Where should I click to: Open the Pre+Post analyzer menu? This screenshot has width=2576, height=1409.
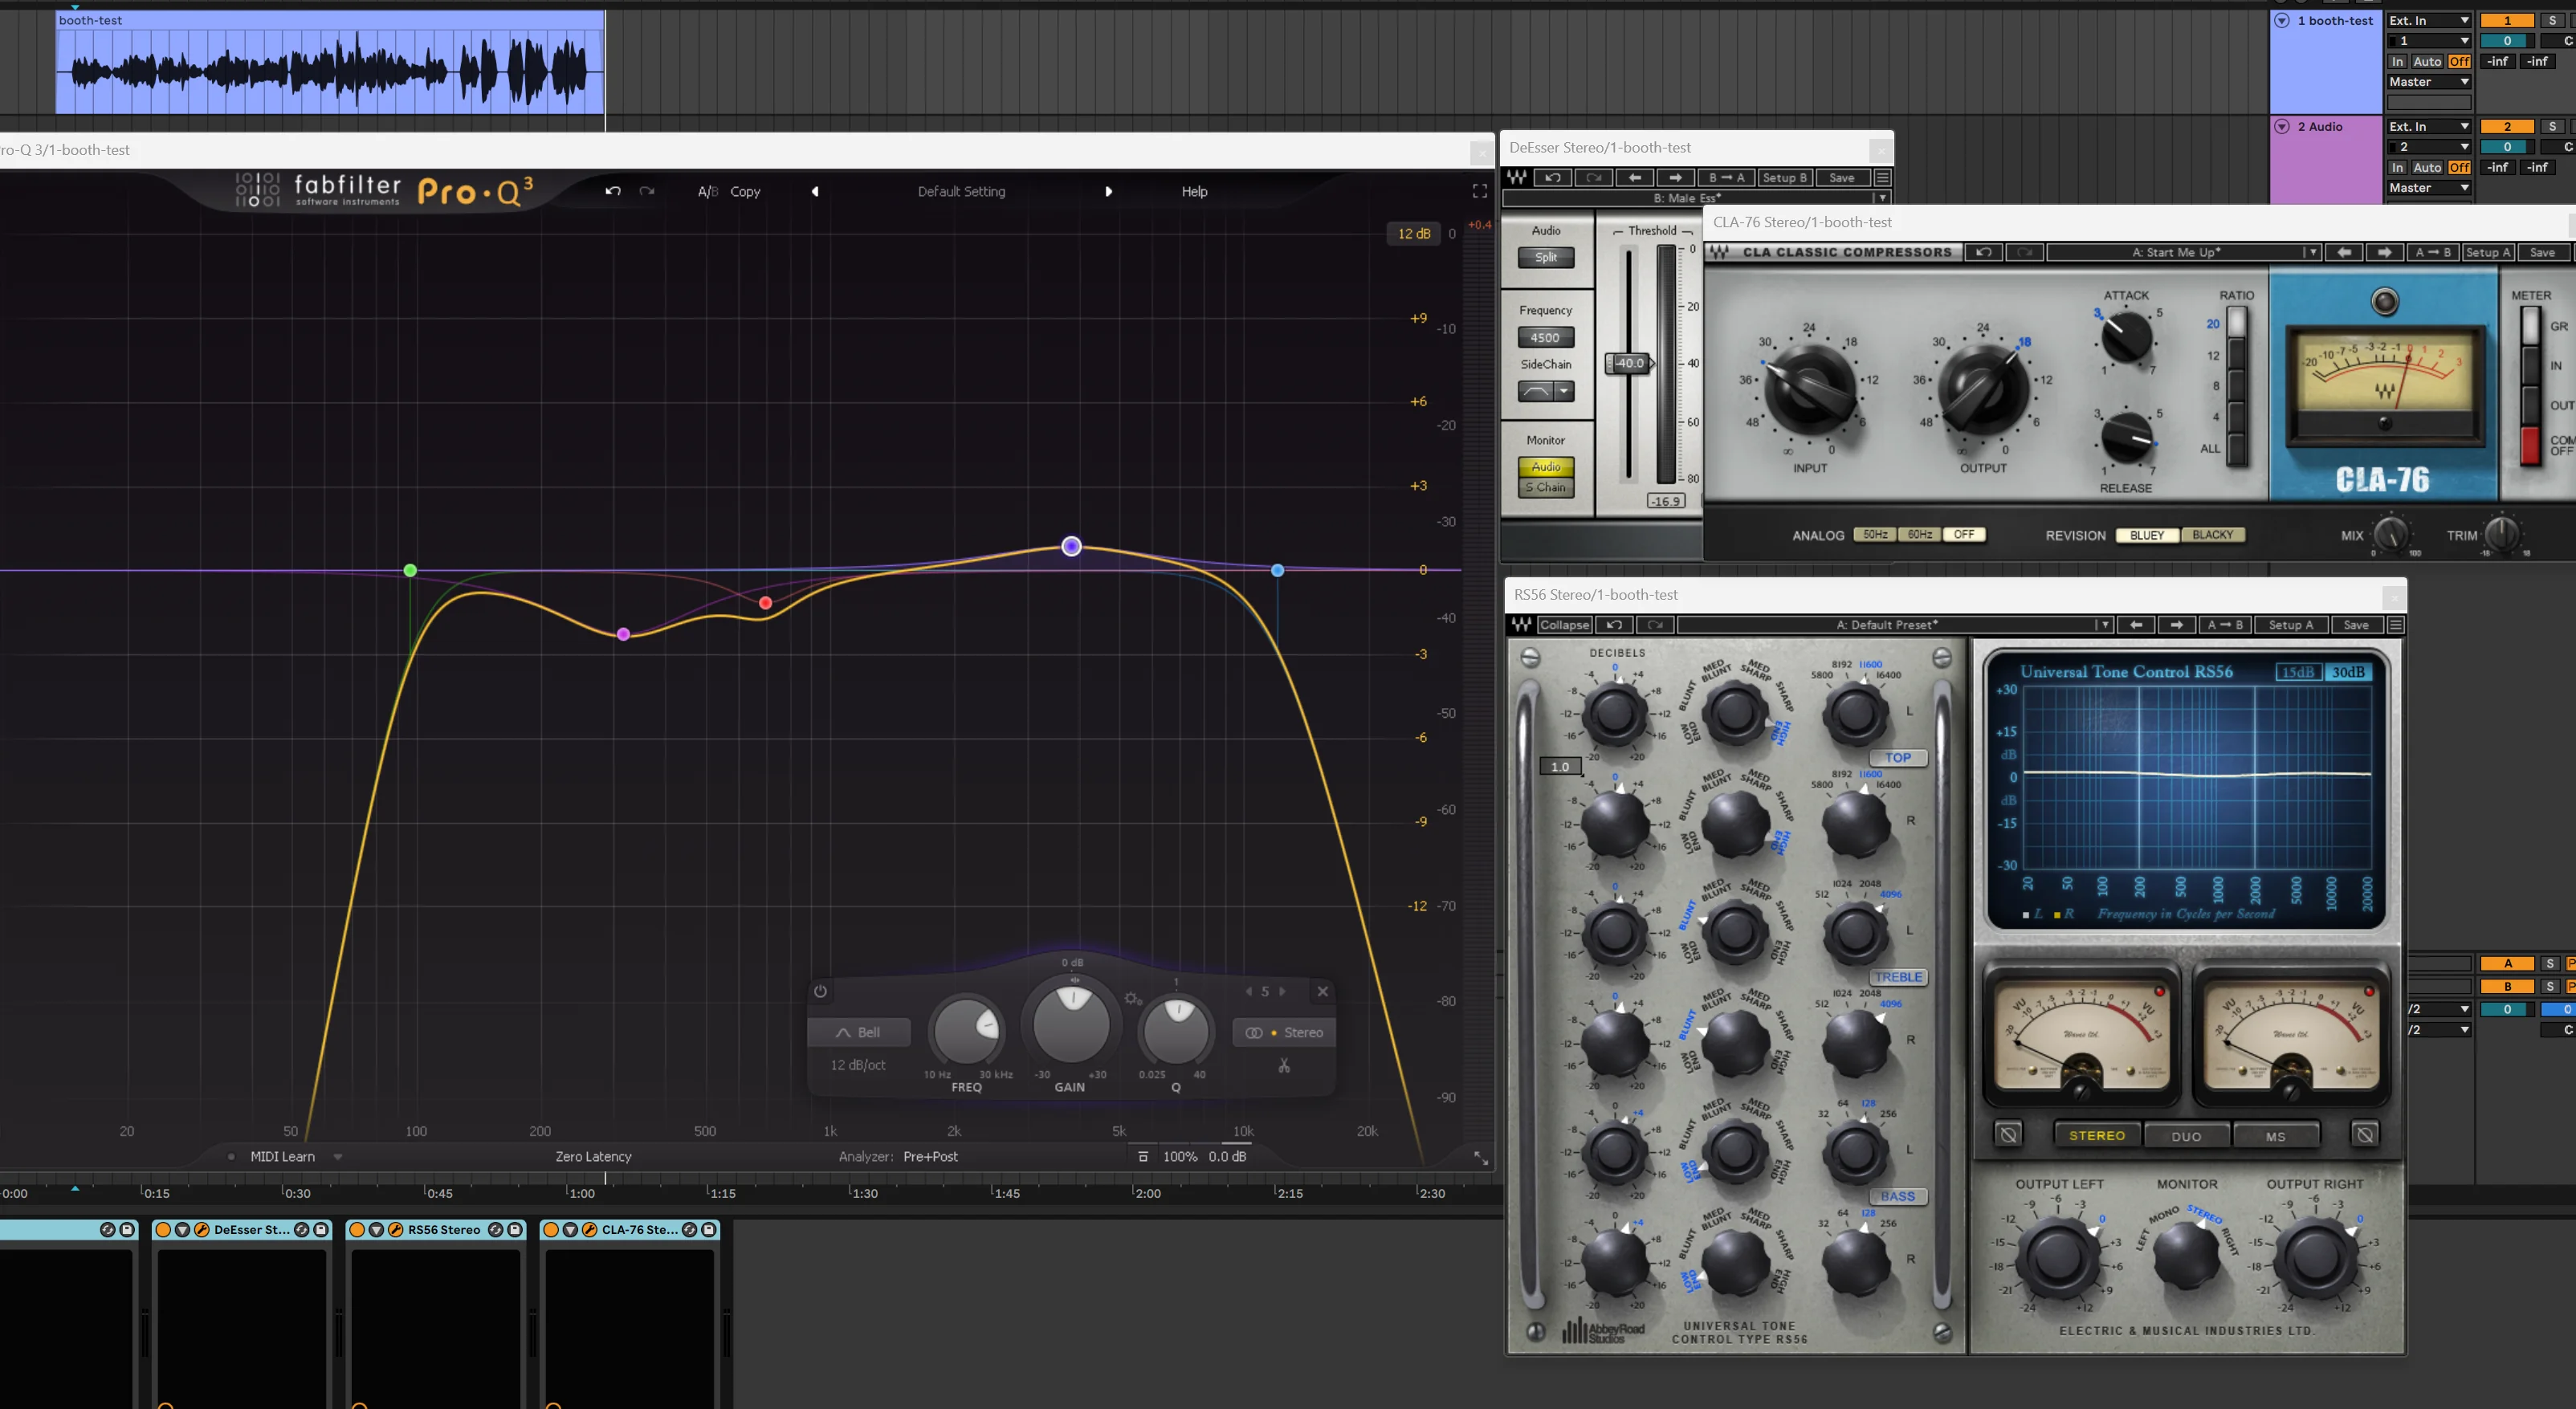(930, 1156)
